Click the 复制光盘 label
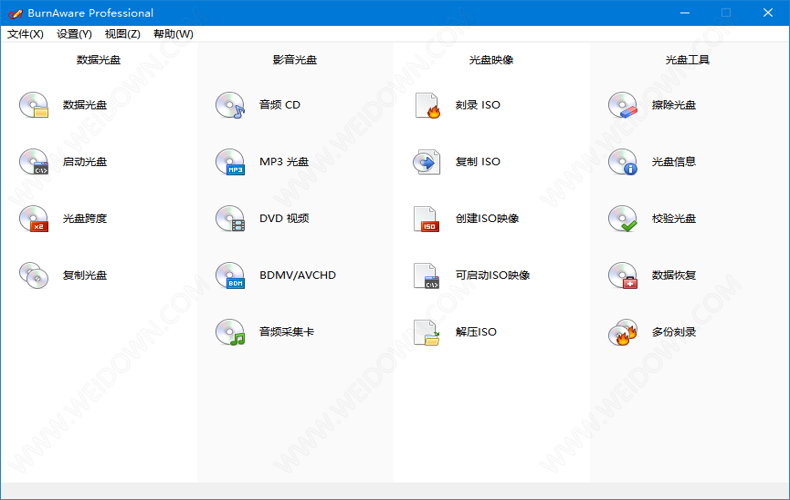 (x=85, y=275)
